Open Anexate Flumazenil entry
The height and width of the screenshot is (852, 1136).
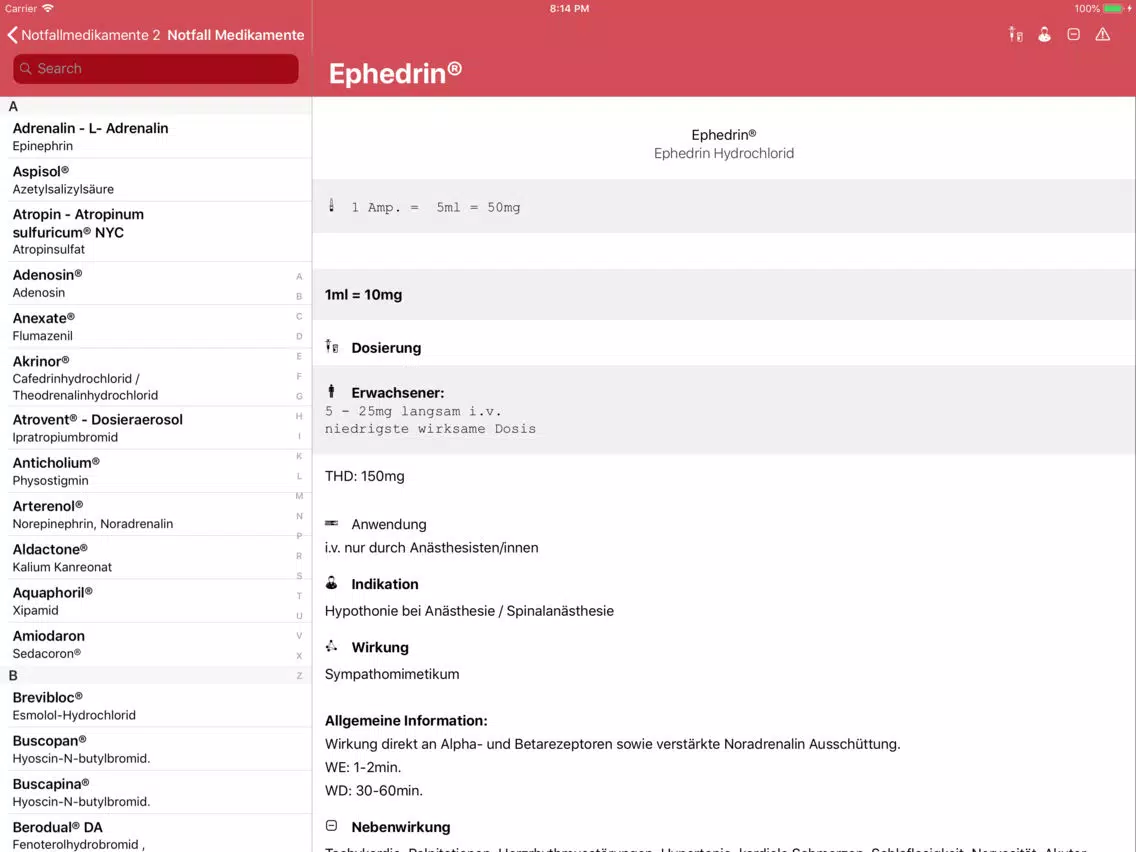click(x=156, y=327)
